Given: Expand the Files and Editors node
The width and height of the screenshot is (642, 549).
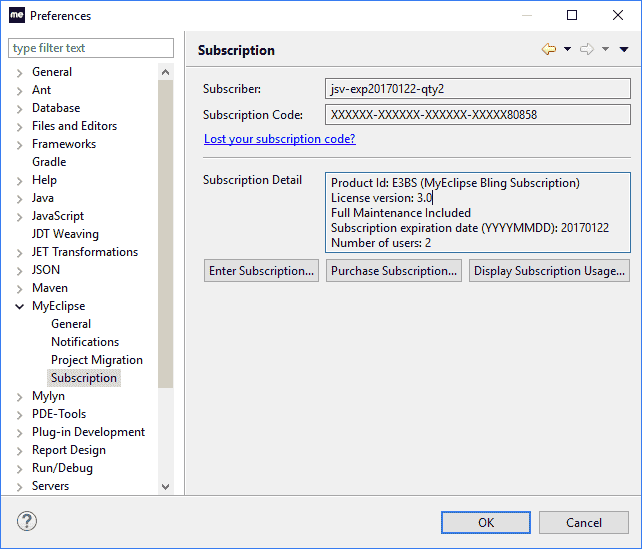Looking at the screenshot, I should pyautogui.click(x=19, y=127).
